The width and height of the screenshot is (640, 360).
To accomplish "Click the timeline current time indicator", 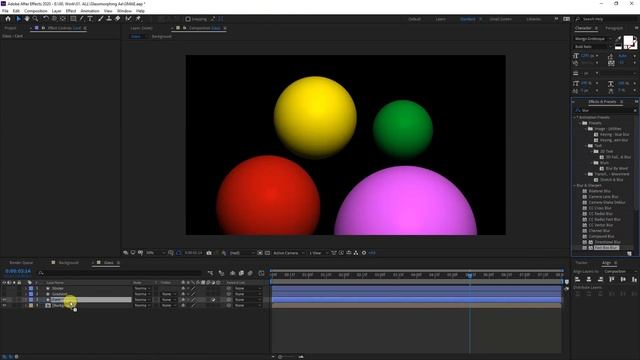I will [469, 275].
